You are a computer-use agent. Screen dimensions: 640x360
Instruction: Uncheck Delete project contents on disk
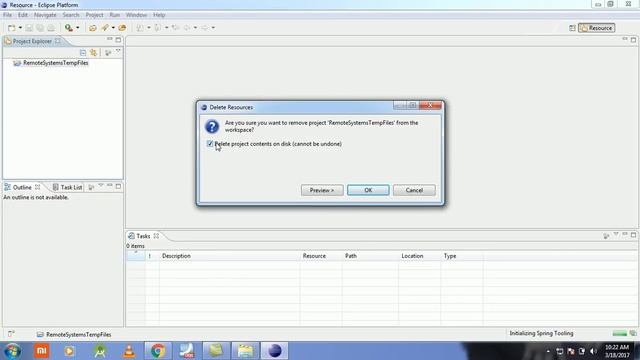[x=210, y=144]
